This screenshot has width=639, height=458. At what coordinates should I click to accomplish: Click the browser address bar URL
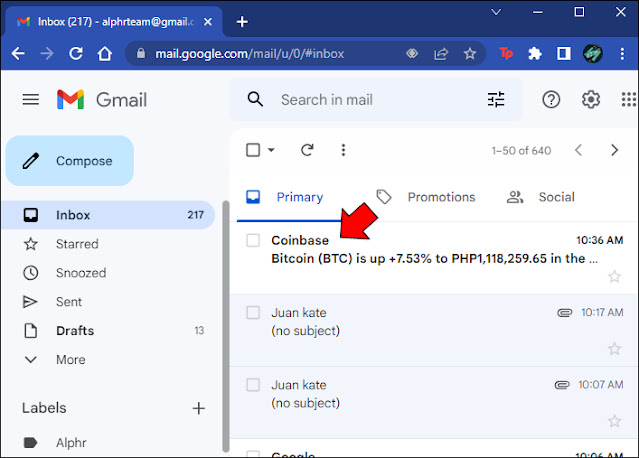[x=250, y=53]
